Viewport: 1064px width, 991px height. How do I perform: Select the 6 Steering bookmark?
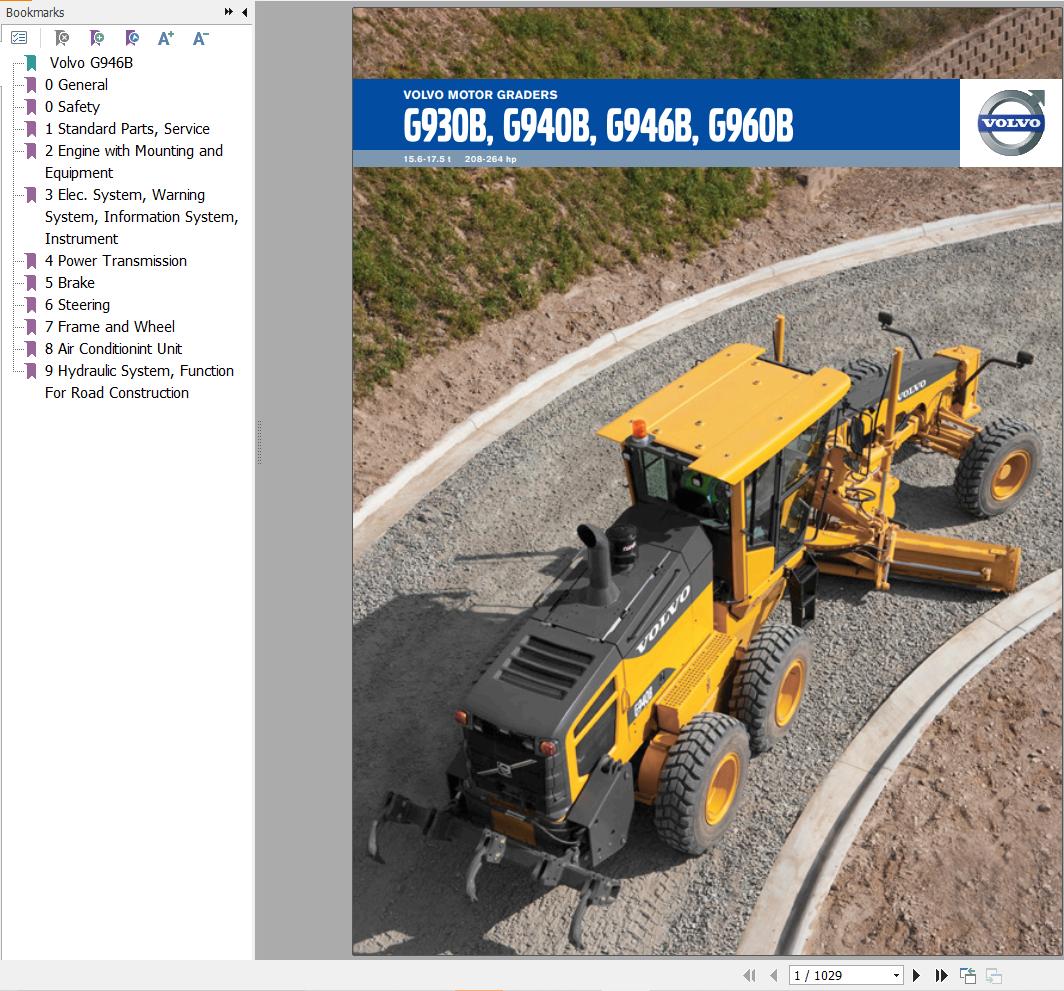[x=77, y=305]
